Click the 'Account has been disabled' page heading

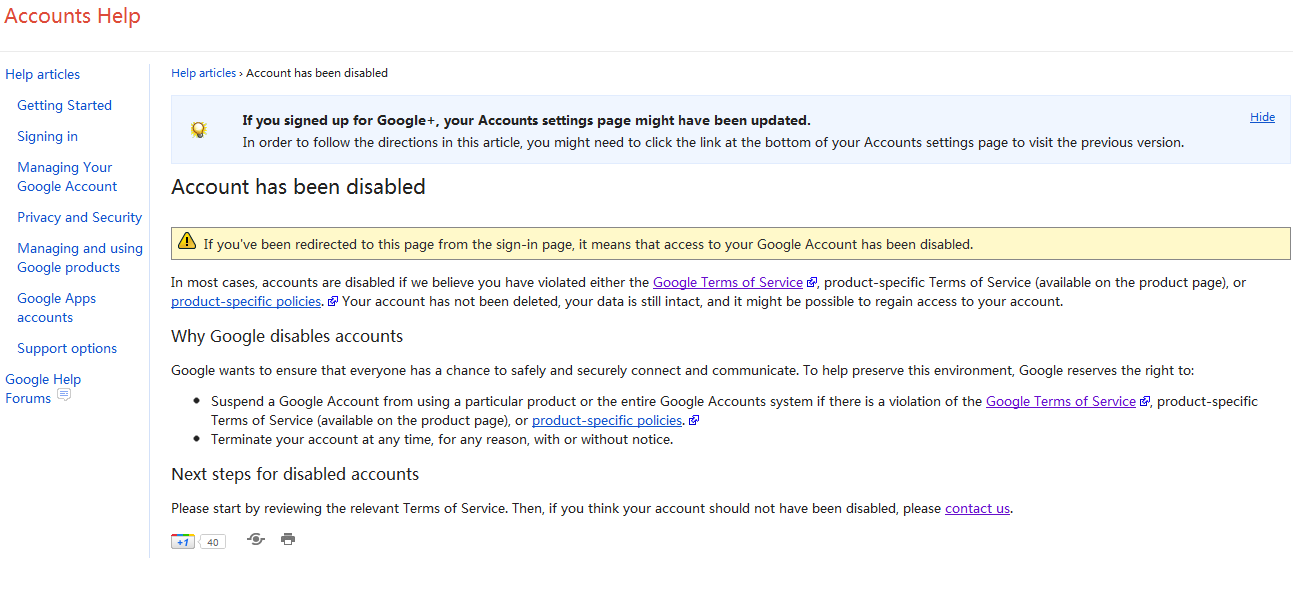point(298,187)
